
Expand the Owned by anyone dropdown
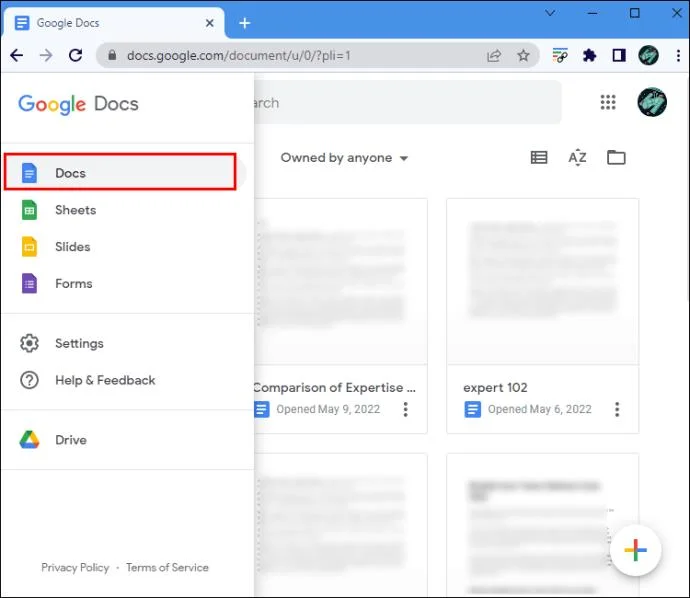click(x=344, y=158)
